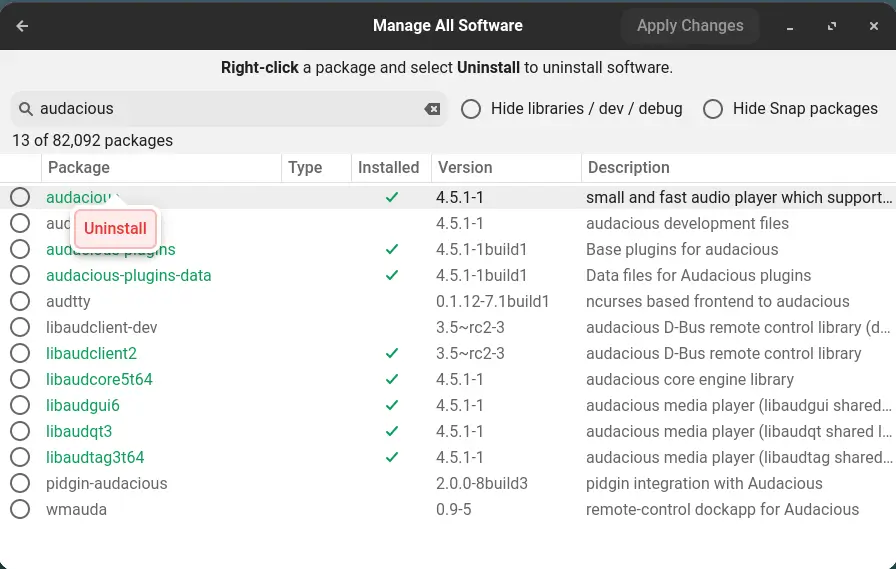Click 'audacious development files' description

tap(687, 223)
